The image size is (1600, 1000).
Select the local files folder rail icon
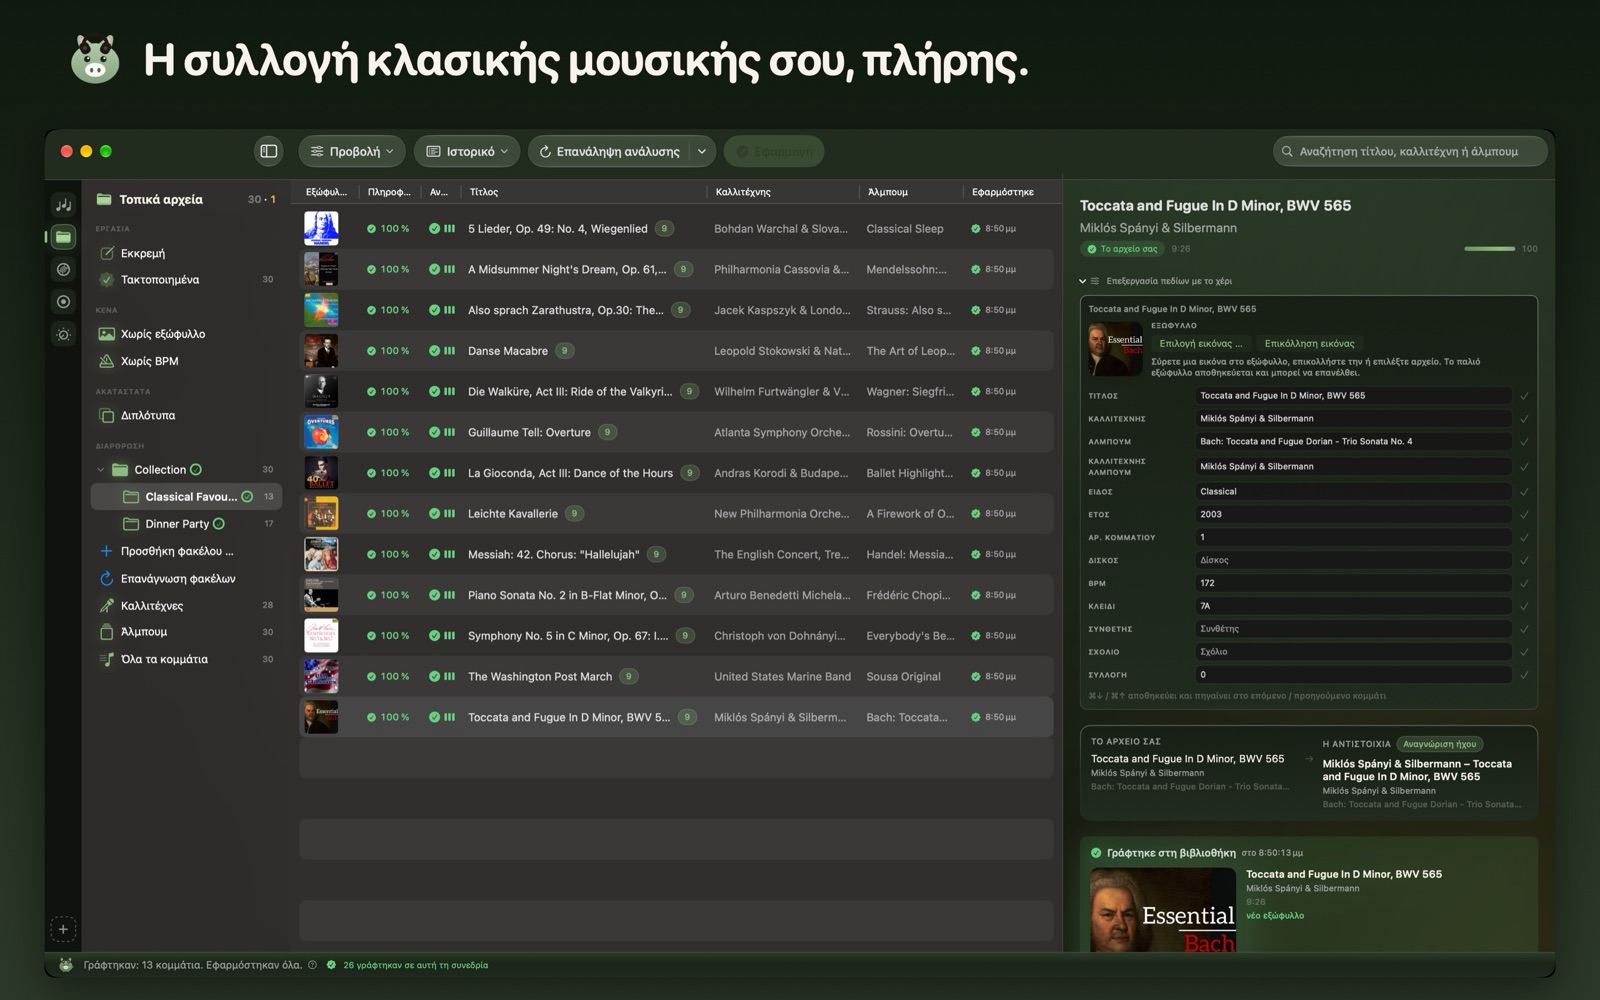(63, 237)
